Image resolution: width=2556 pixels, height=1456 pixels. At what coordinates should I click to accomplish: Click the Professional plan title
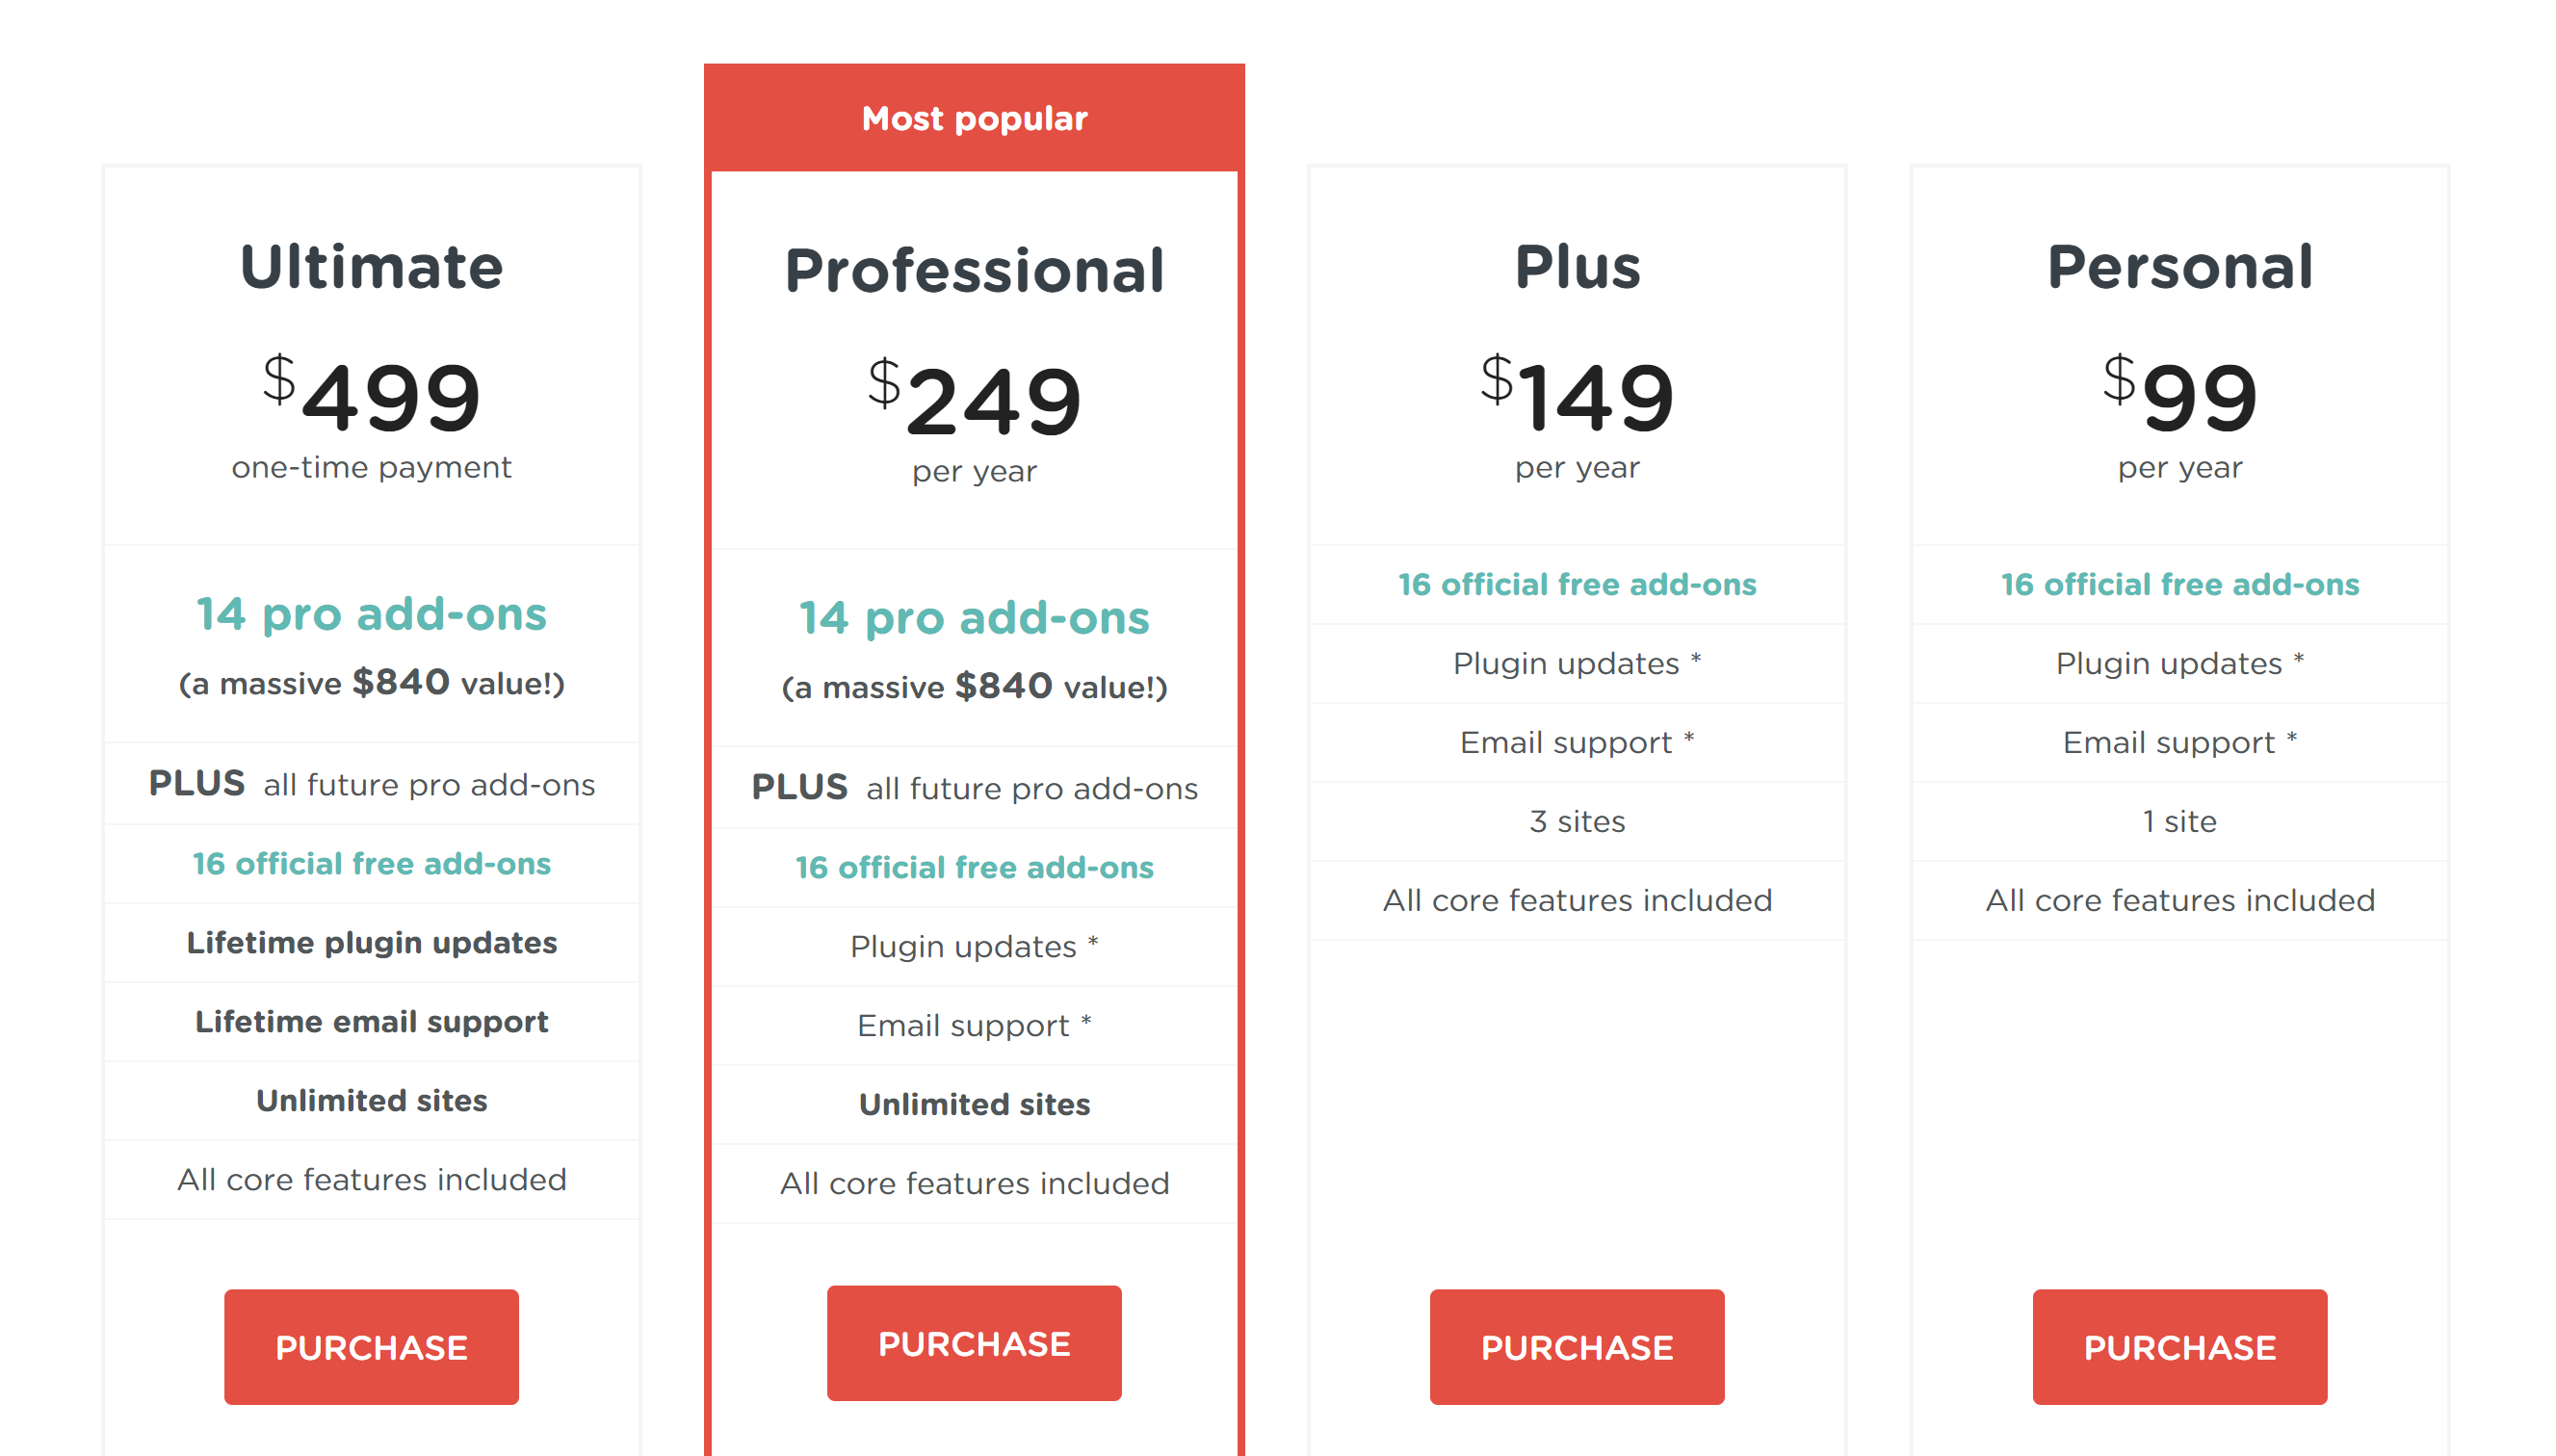coord(974,269)
